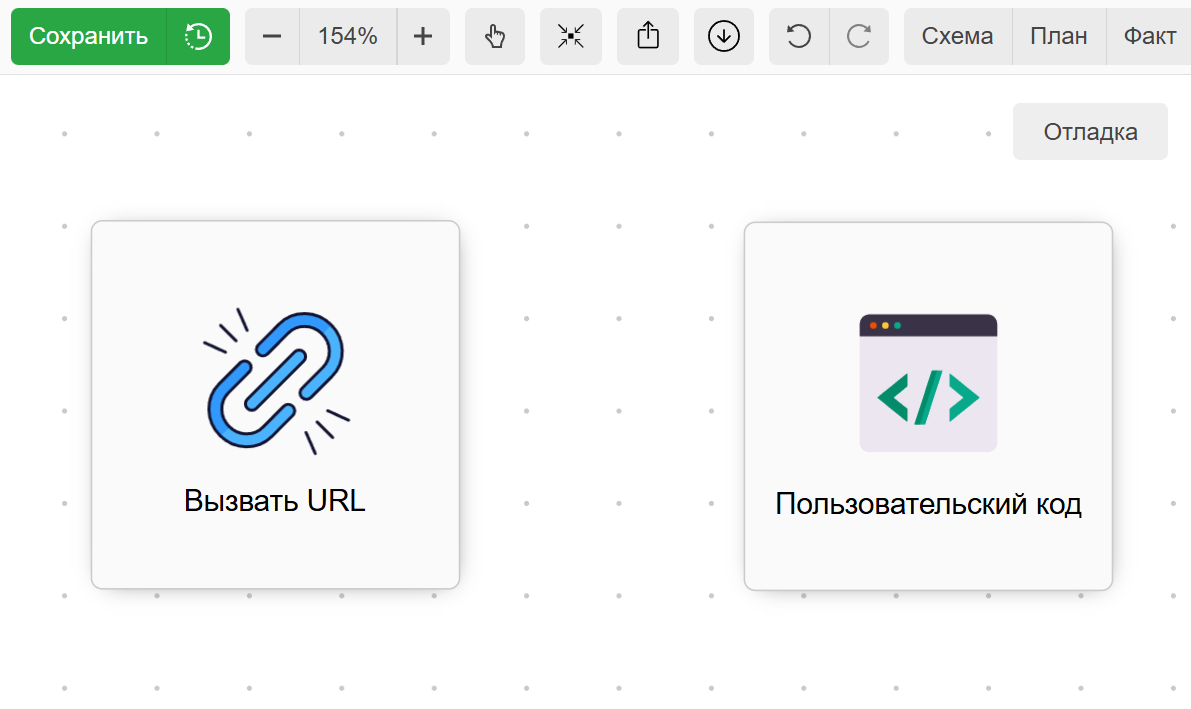
Task: Select the hand pan tool
Action: (x=495, y=37)
